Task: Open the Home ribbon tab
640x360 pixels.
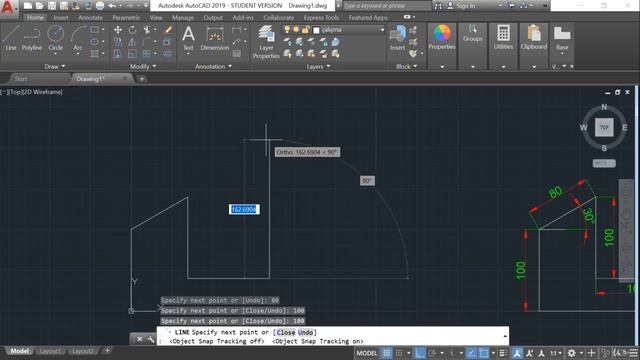Action: pos(35,18)
